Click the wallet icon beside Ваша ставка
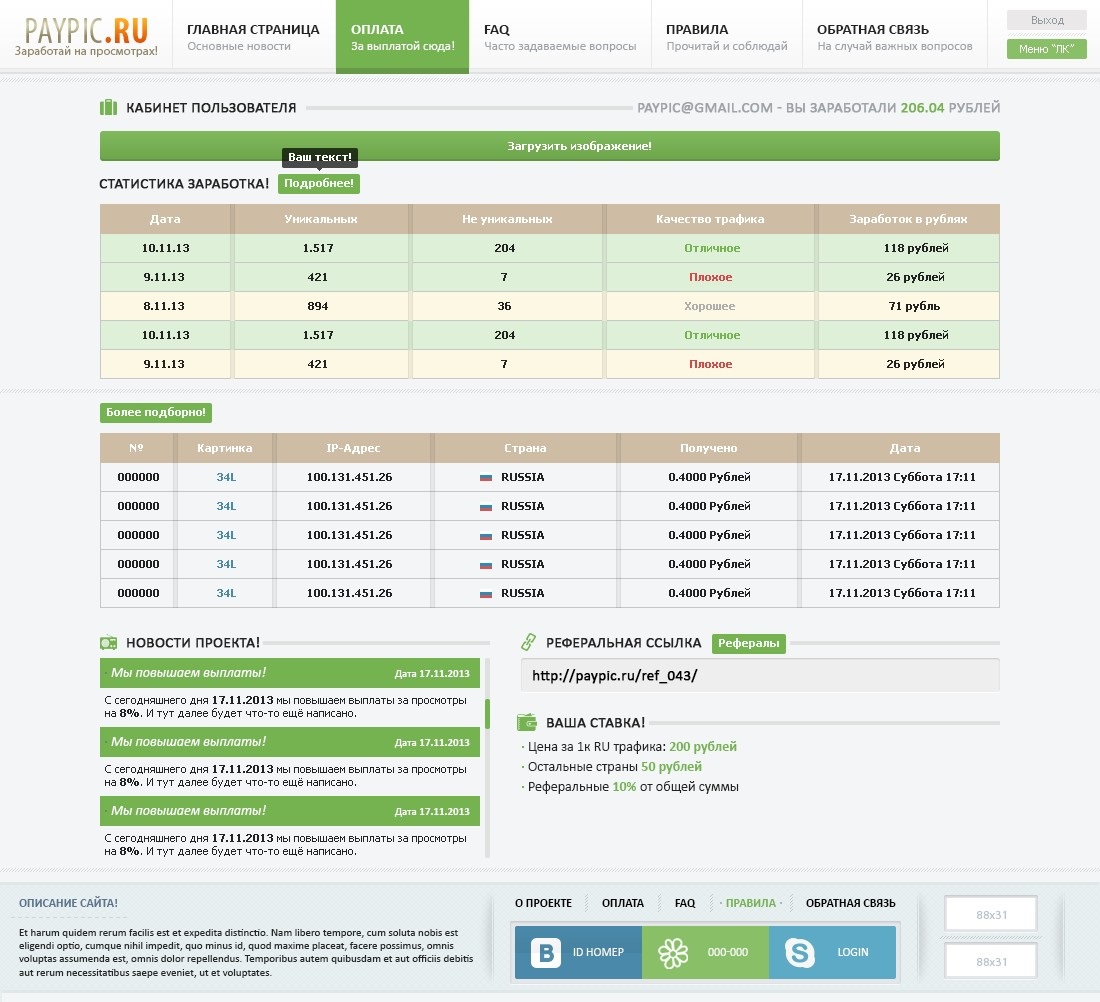 point(528,722)
